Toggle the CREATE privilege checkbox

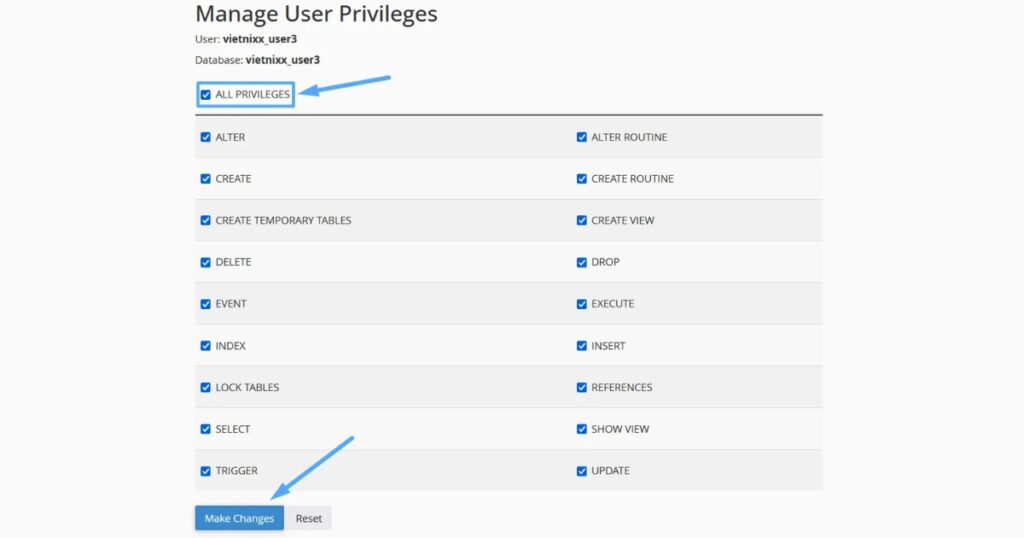(x=206, y=179)
